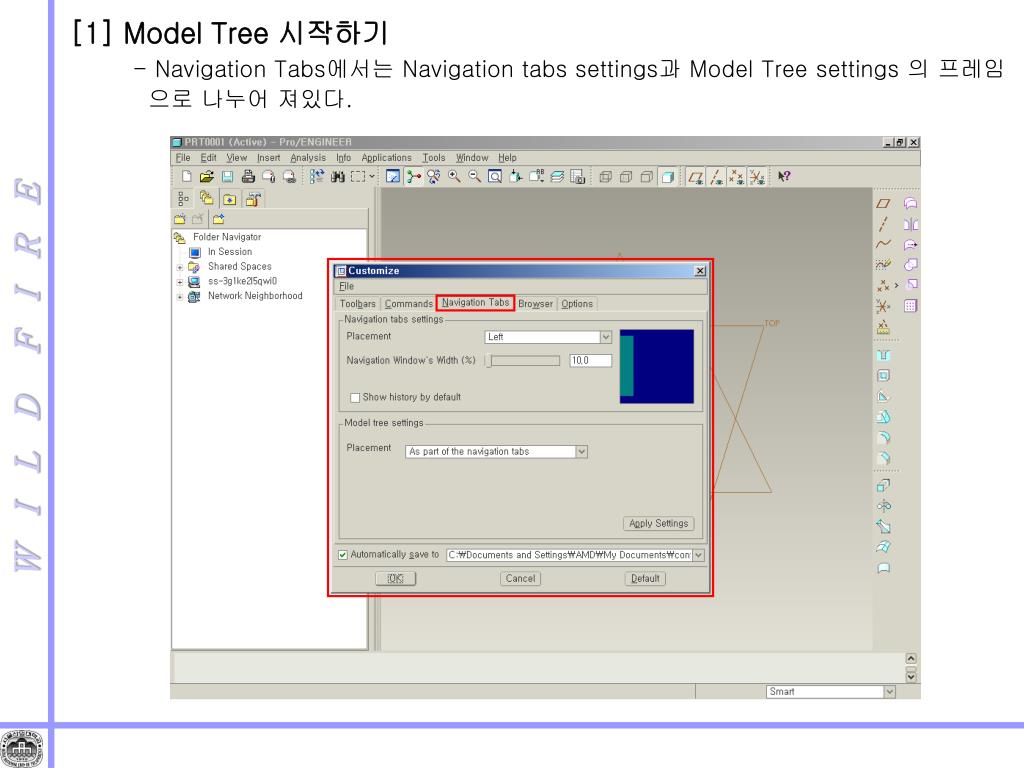Select the Hole tool in right toolbar
The height and width of the screenshot is (768, 1024).
[x=883, y=355]
